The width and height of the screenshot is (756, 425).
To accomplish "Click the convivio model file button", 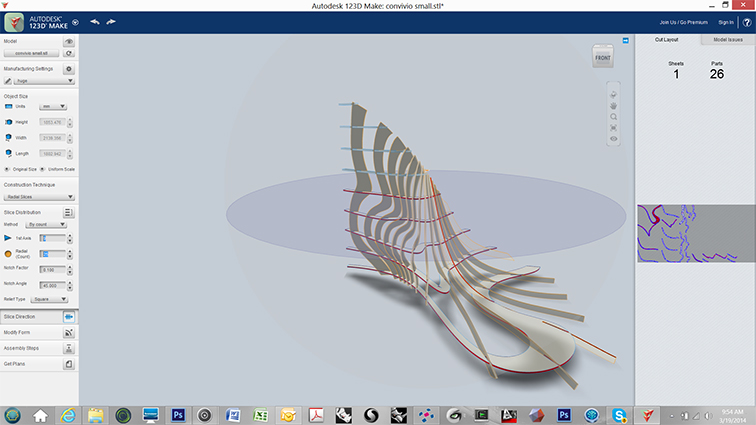I will (x=31, y=53).
